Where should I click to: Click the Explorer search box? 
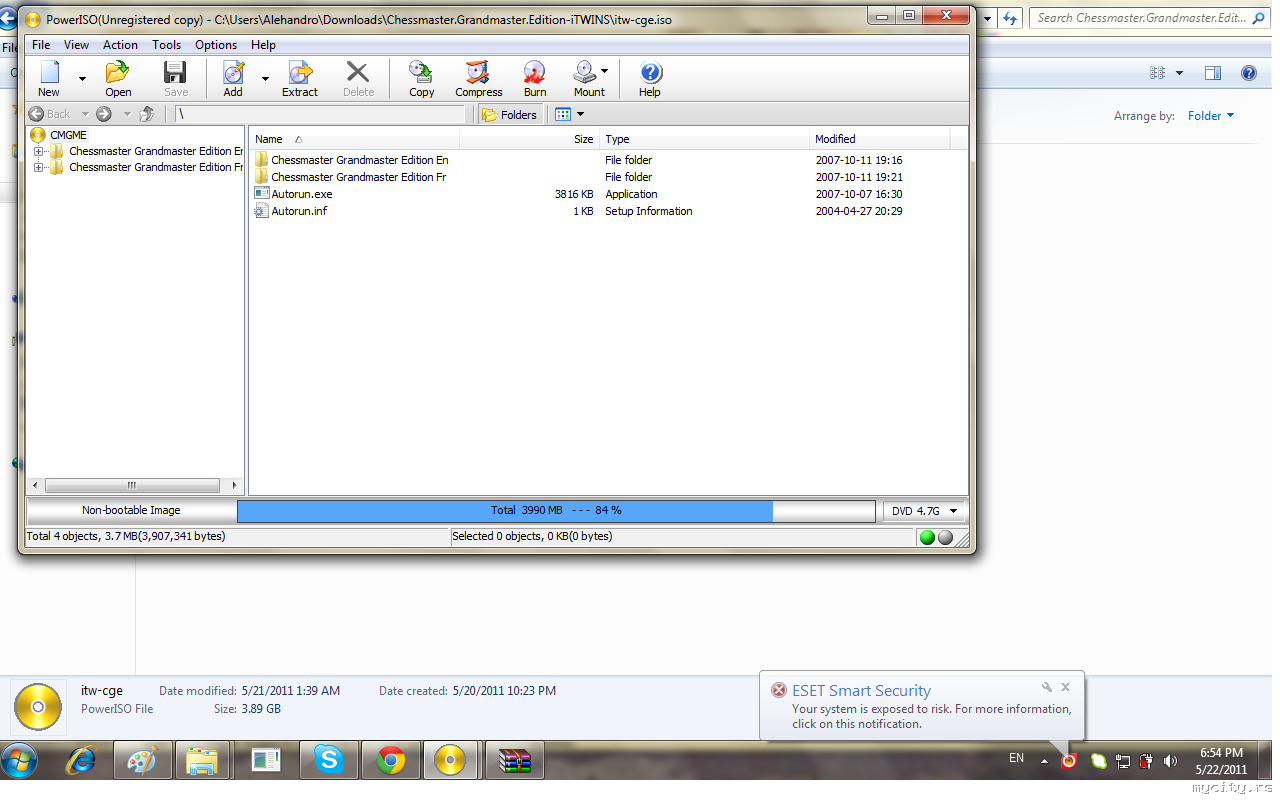[1149, 18]
